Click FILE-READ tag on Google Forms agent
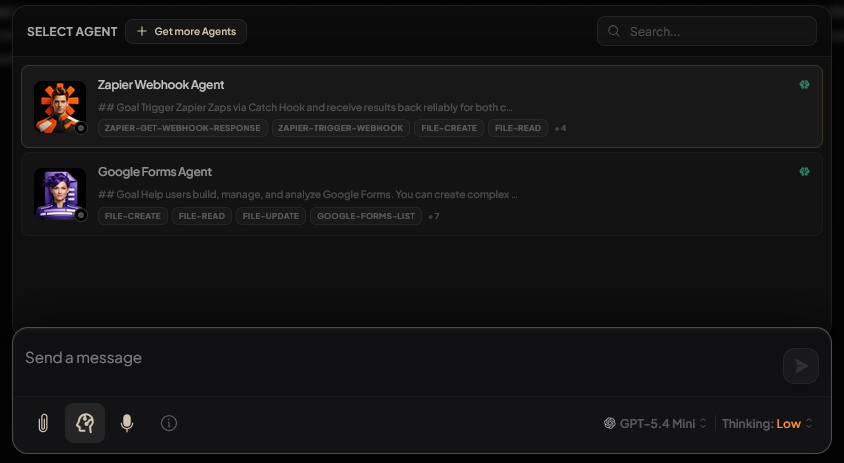Viewport: 844px width, 463px height. point(202,216)
